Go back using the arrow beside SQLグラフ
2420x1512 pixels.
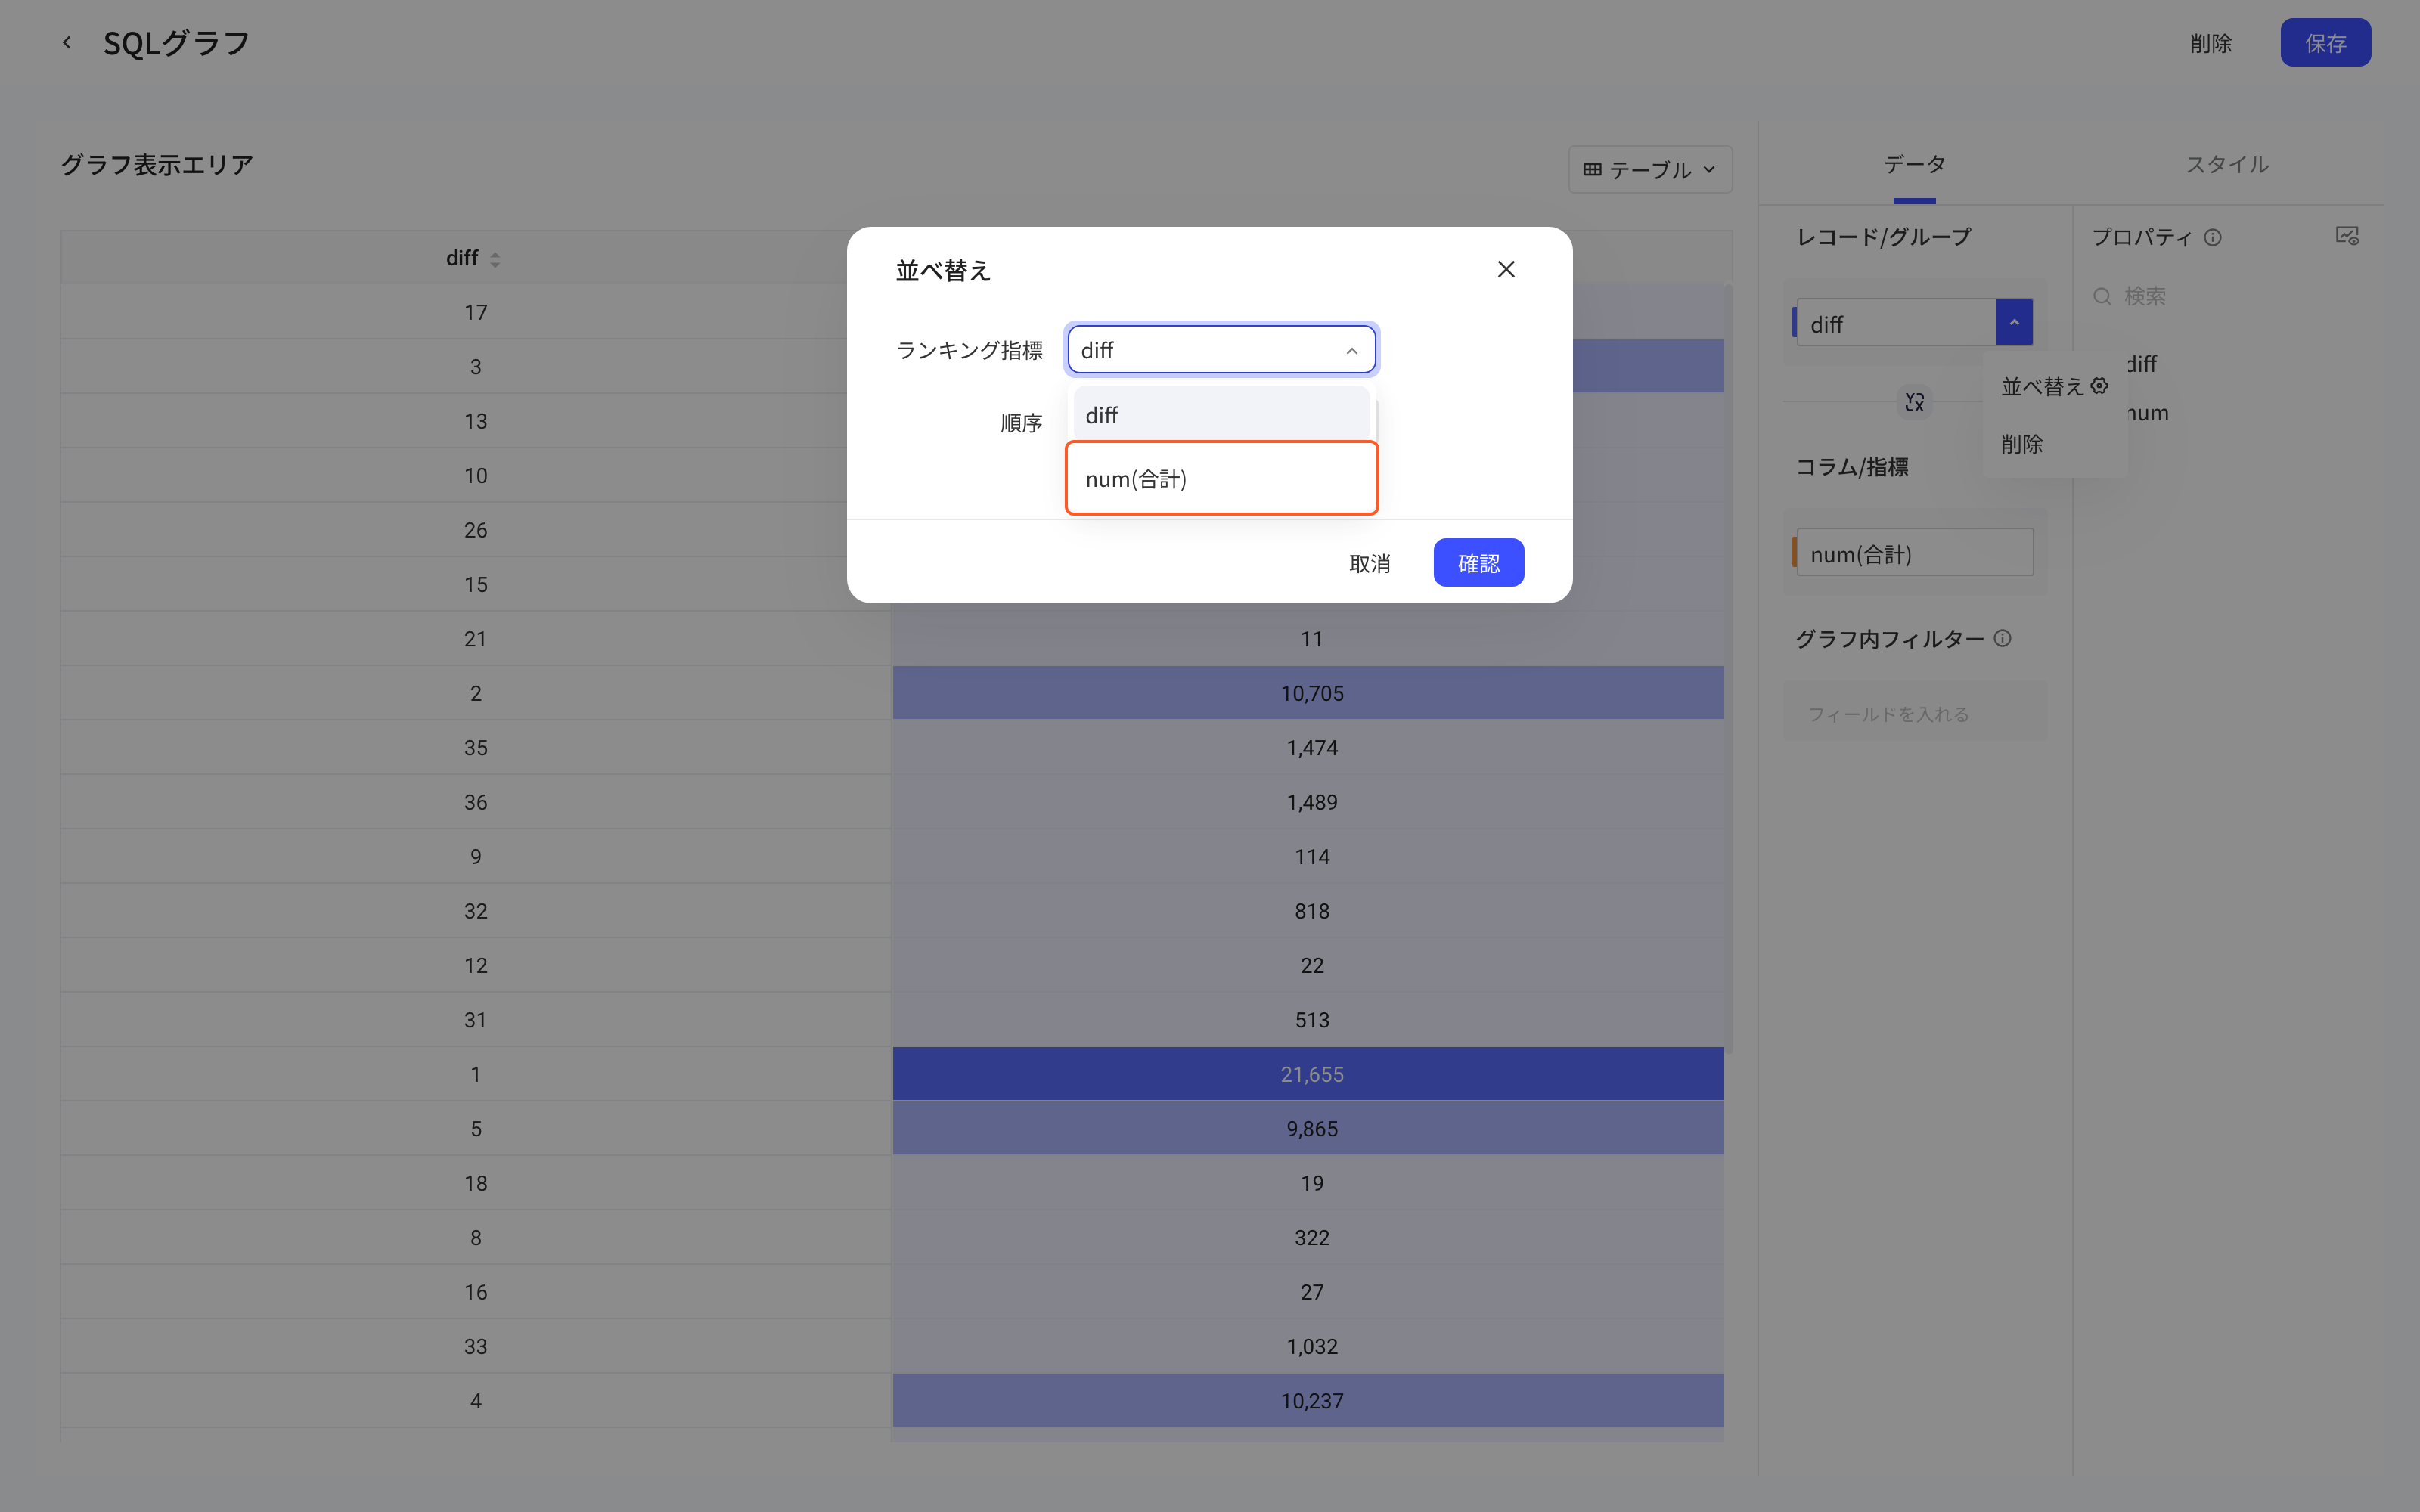point(66,42)
